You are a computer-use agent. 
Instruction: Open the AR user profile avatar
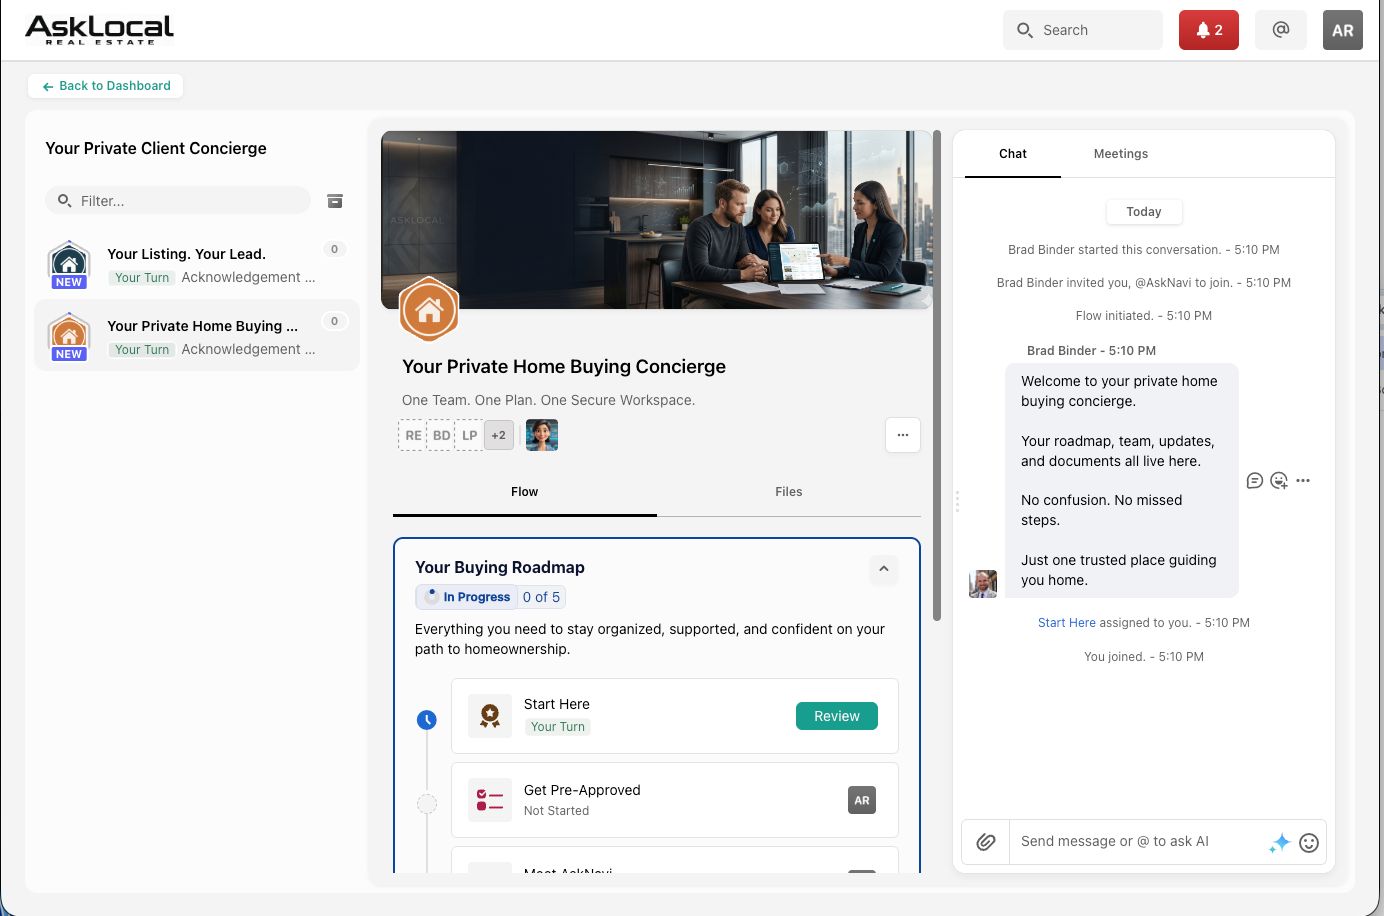click(1343, 30)
